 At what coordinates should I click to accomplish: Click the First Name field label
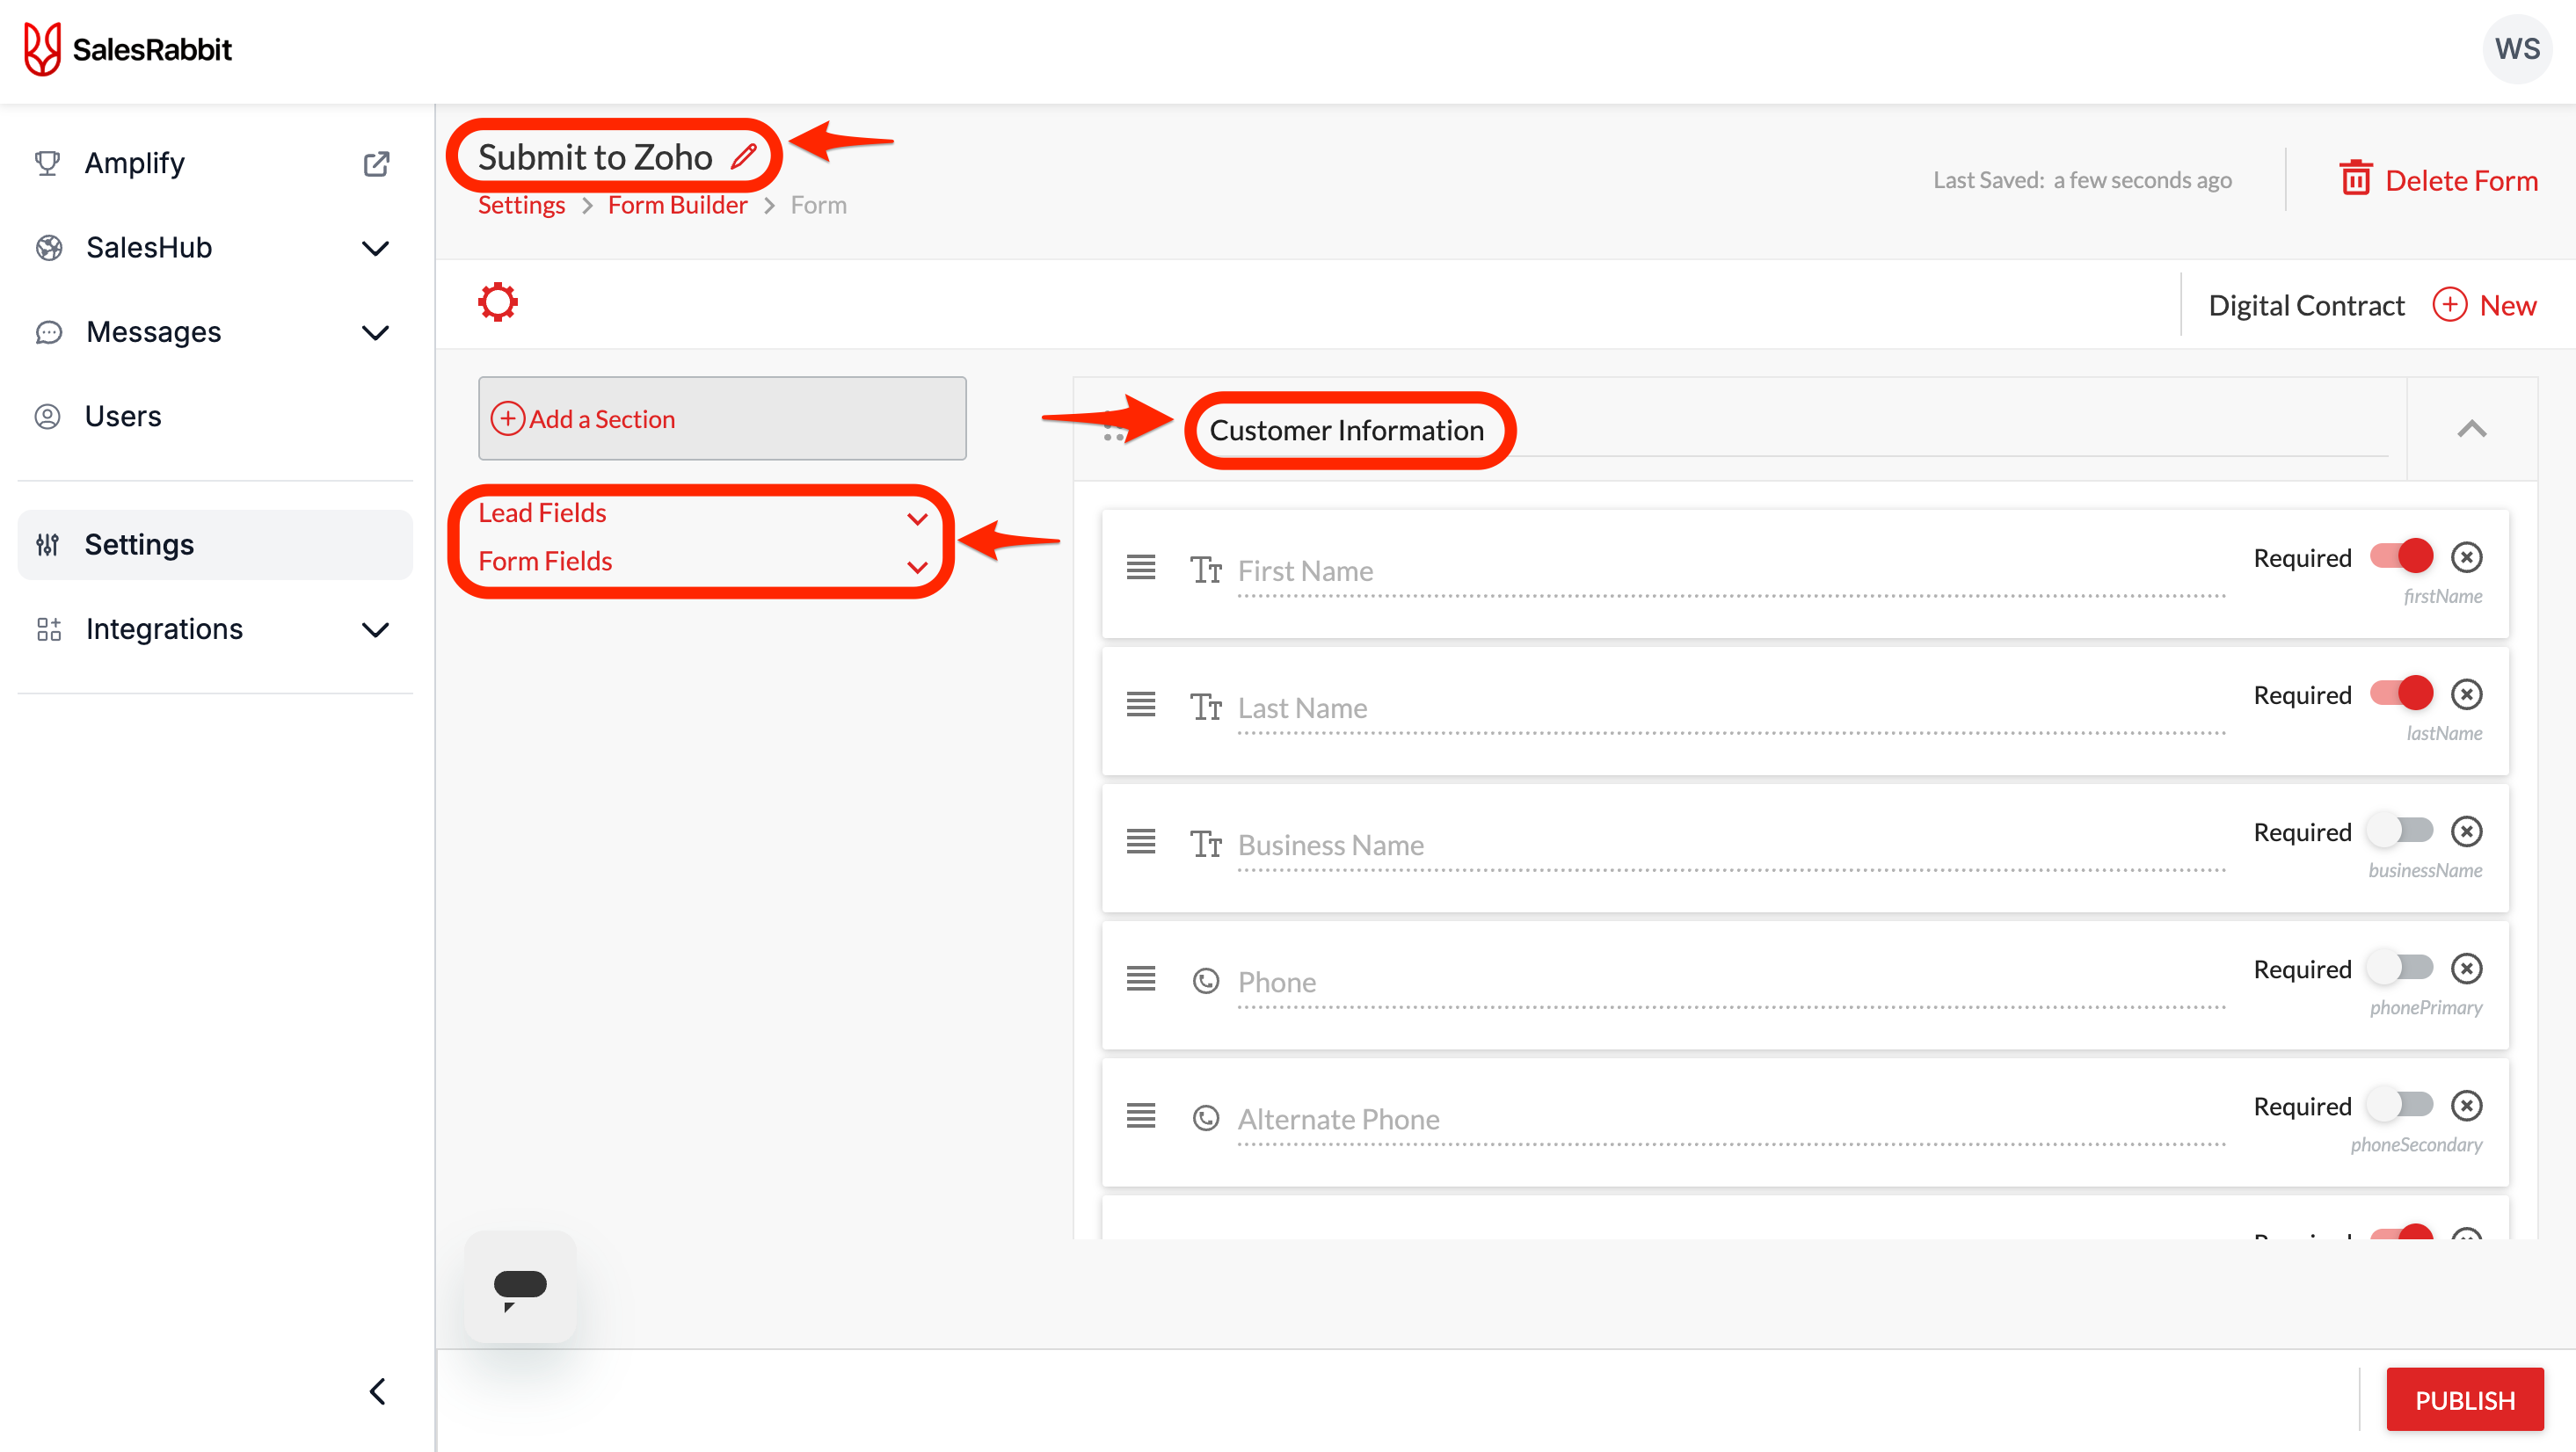pyautogui.click(x=1305, y=570)
